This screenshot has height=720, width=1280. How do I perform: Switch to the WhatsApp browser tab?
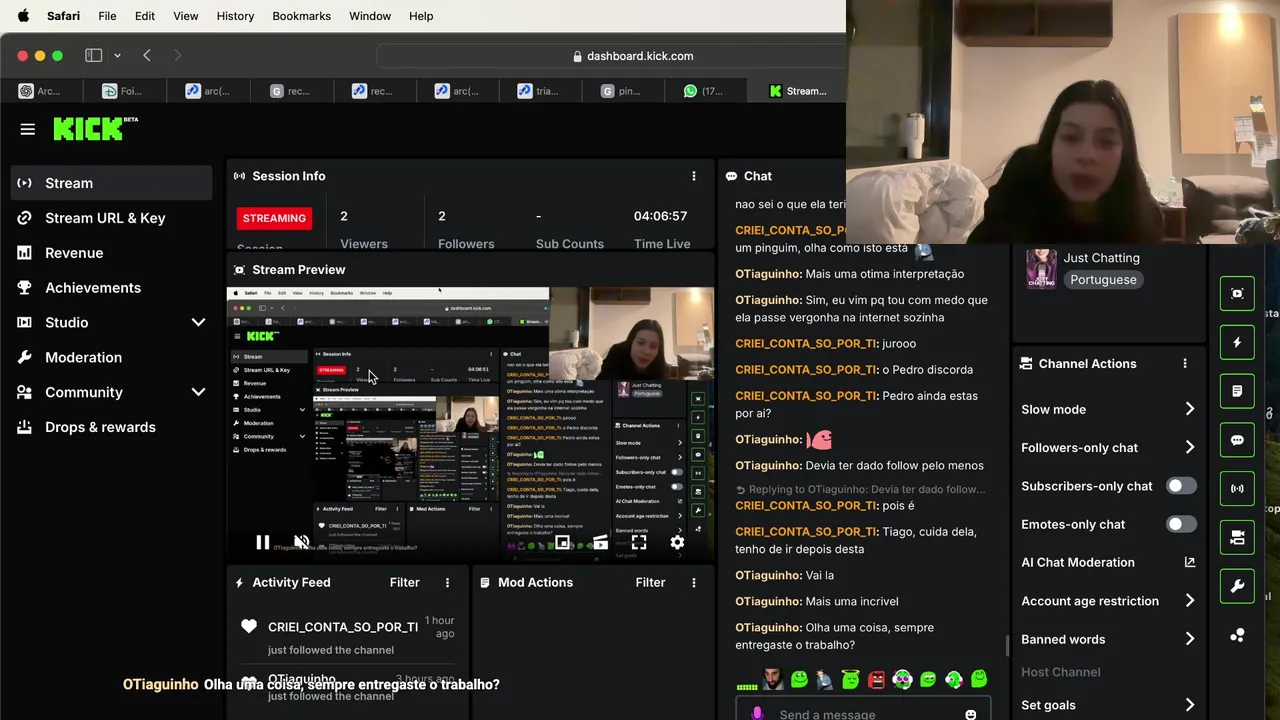[x=704, y=91]
